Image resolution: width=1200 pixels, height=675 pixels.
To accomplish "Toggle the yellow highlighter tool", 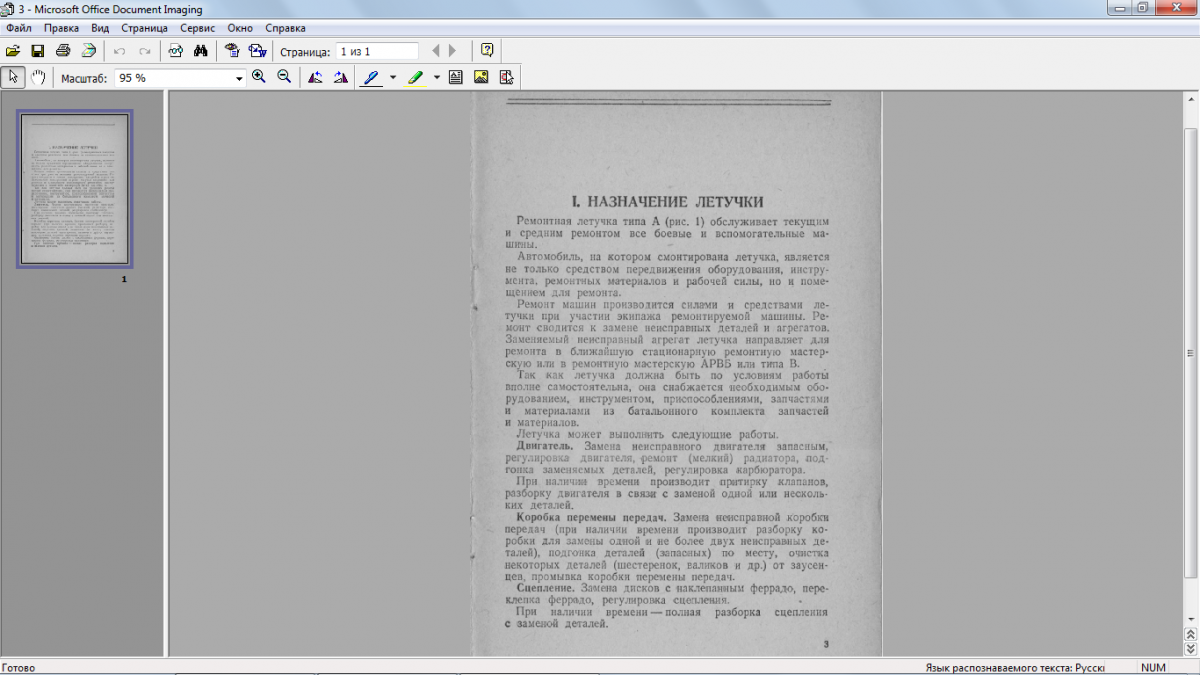I will [415, 77].
